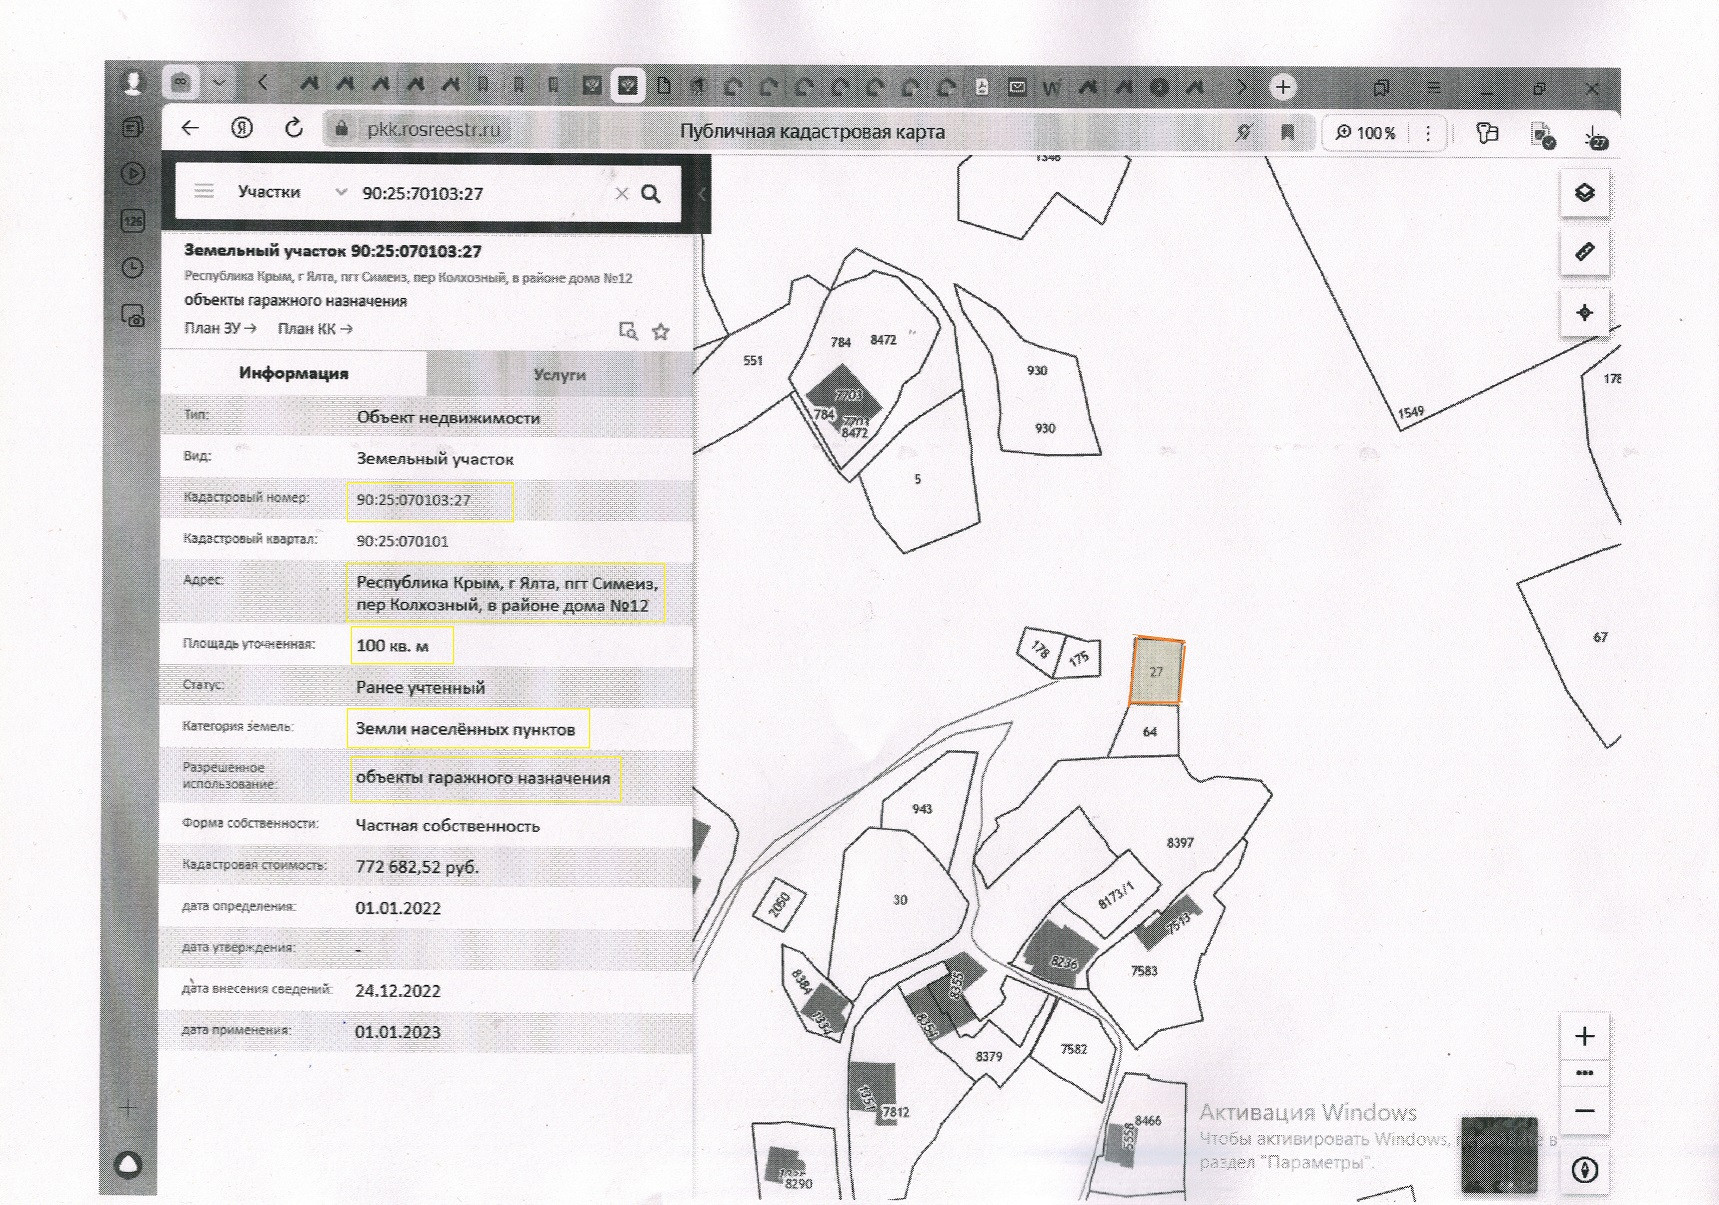Reset map orientation with the compass
The width and height of the screenshot is (1719, 1205).
click(1585, 1169)
